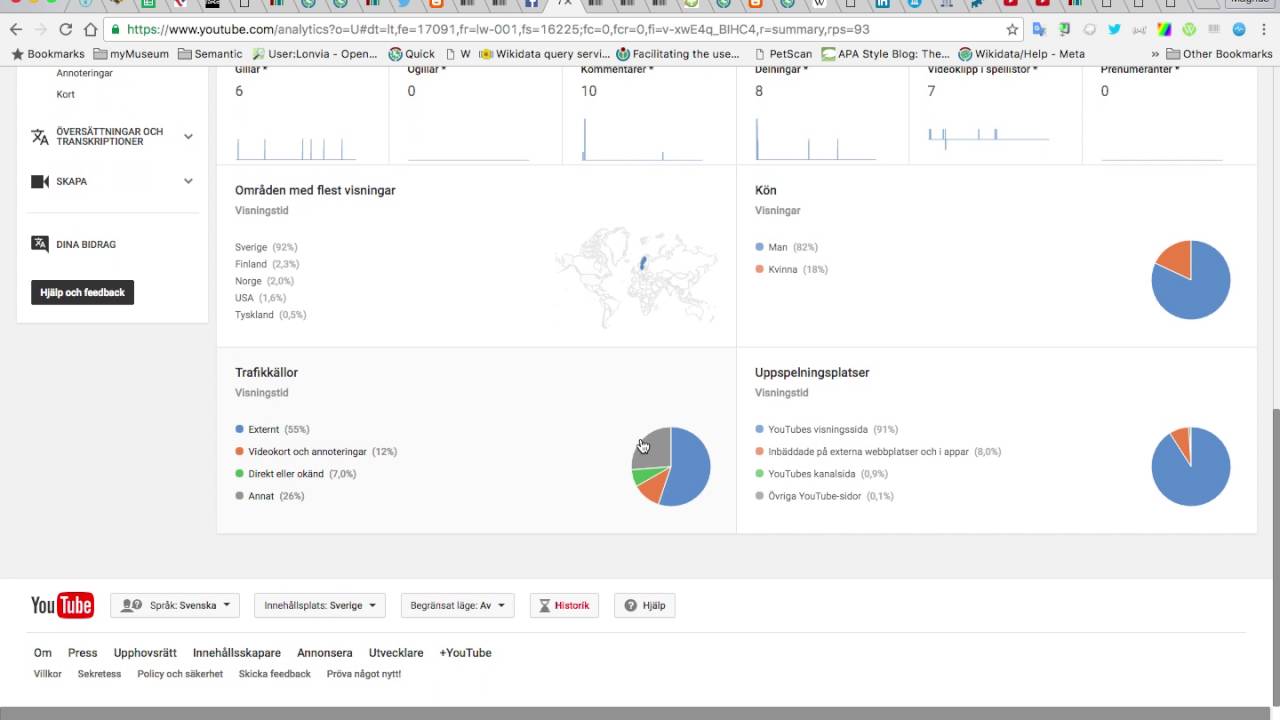This screenshot has width=1280, height=720.
Task: Open Skicka feedback link
Action: [275, 674]
